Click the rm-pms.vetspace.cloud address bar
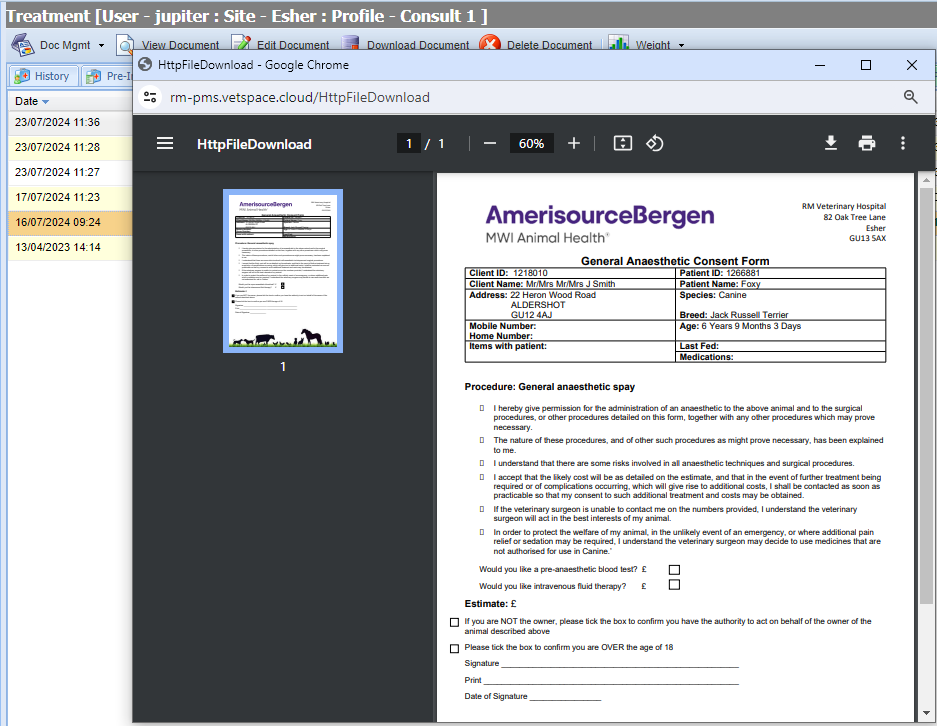937x726 pixels. 299,97
